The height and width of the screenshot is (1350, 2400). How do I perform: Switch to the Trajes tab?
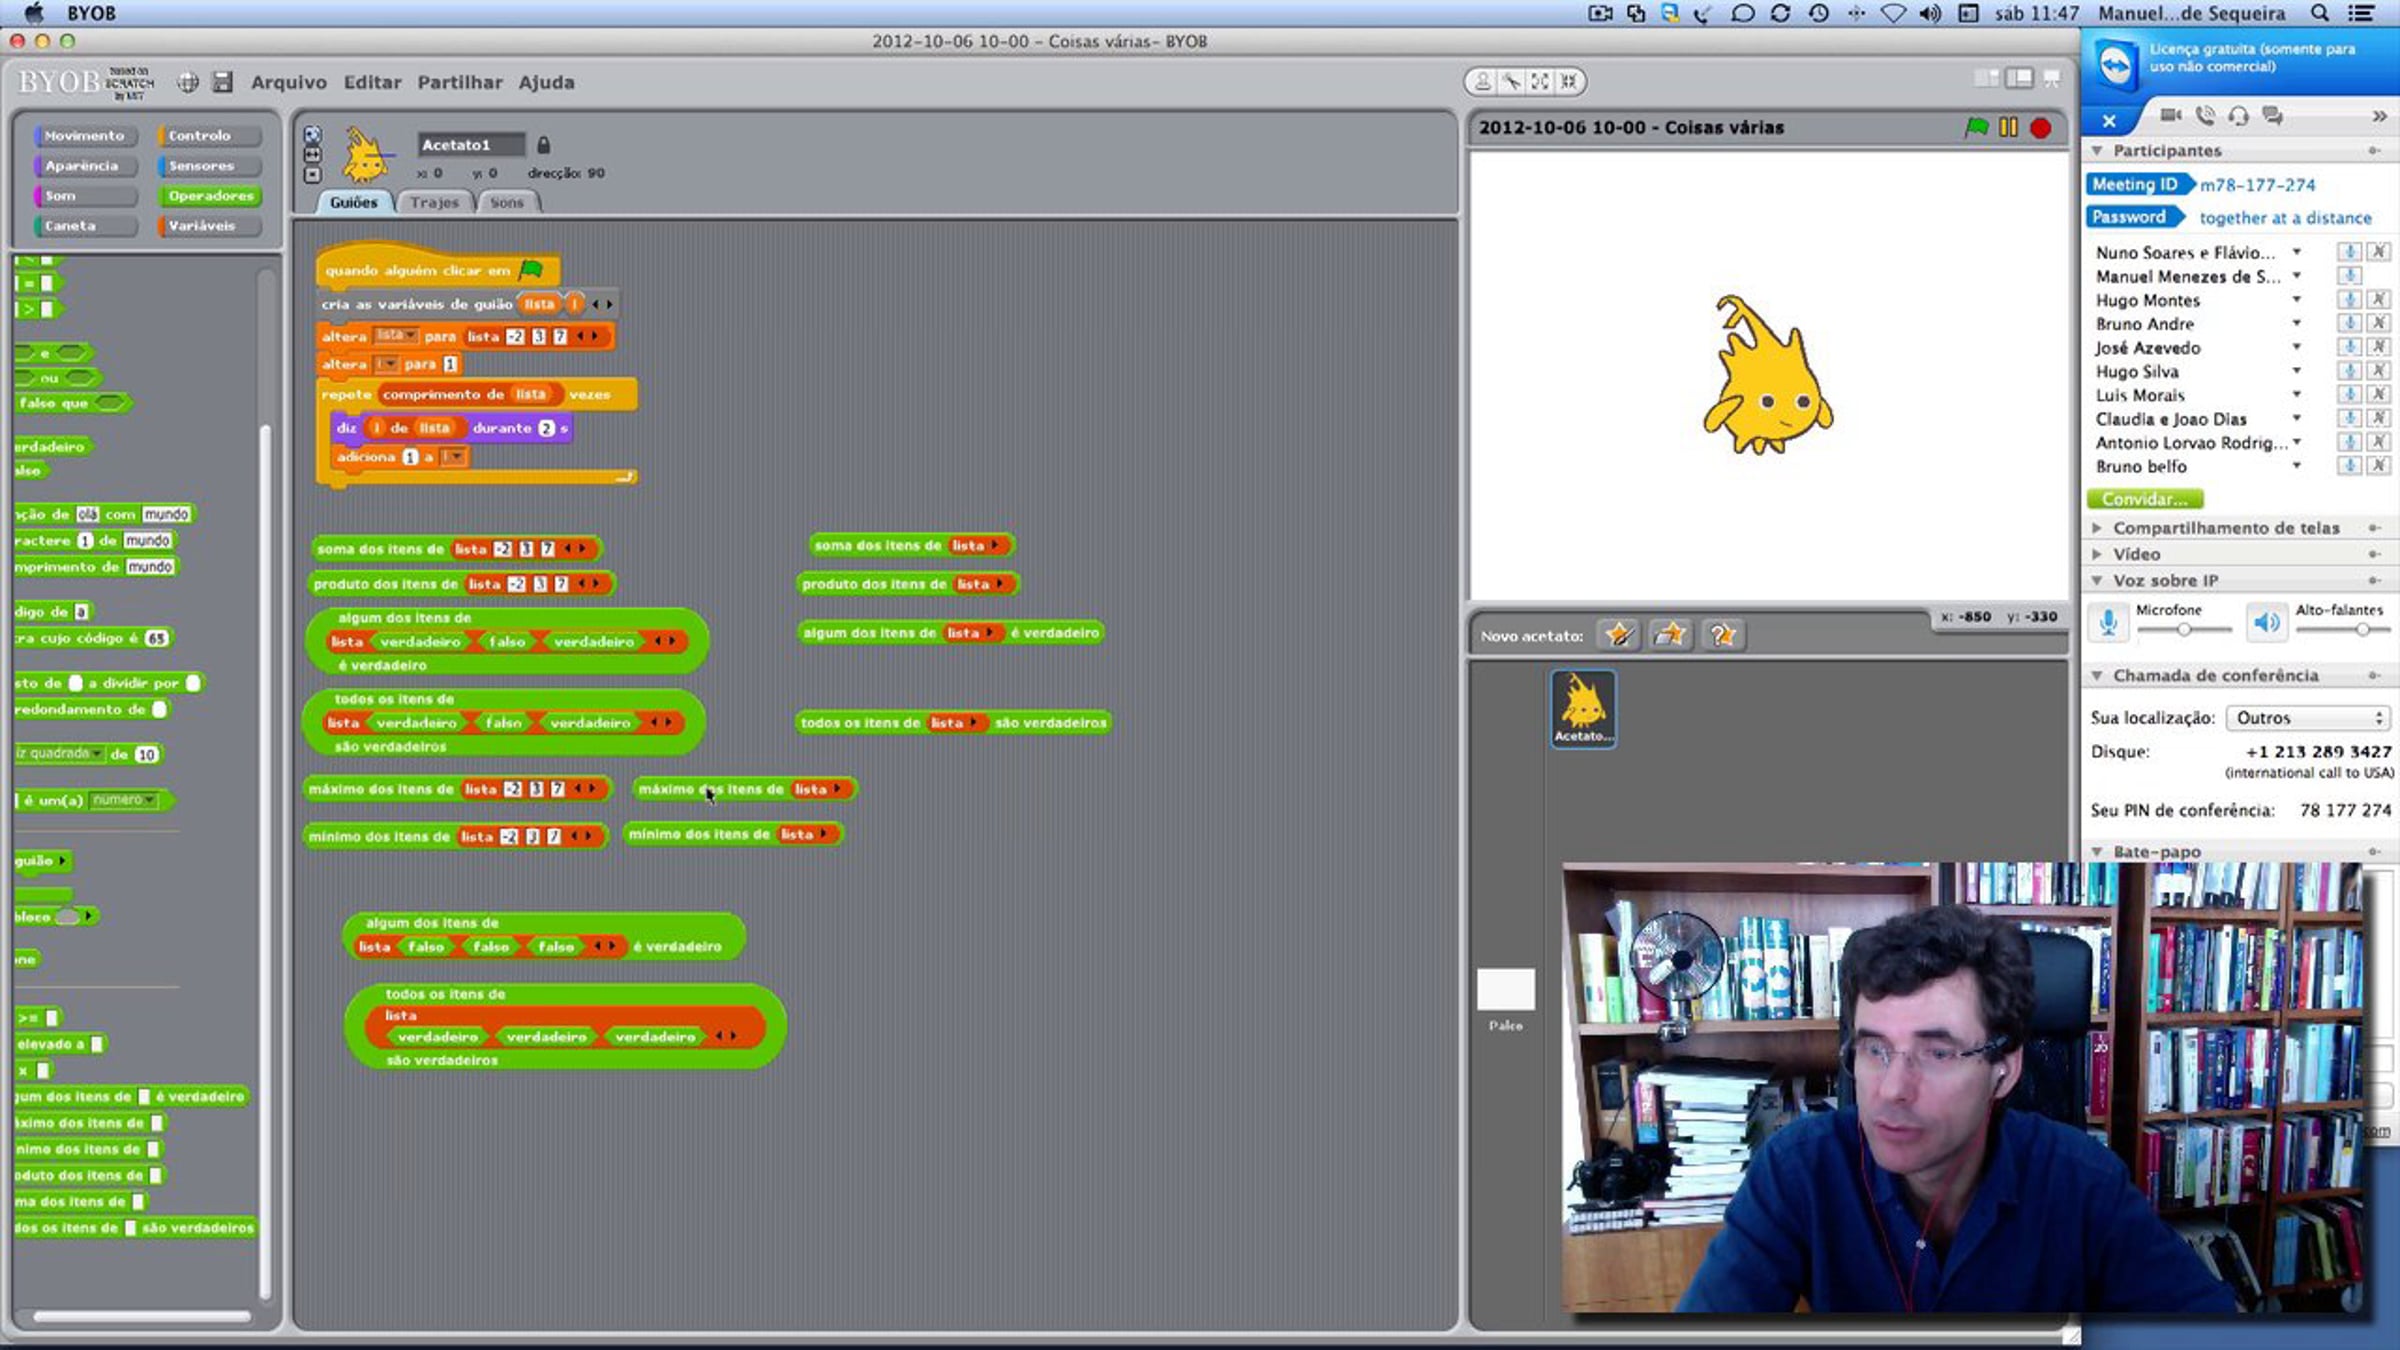(434, 202)
